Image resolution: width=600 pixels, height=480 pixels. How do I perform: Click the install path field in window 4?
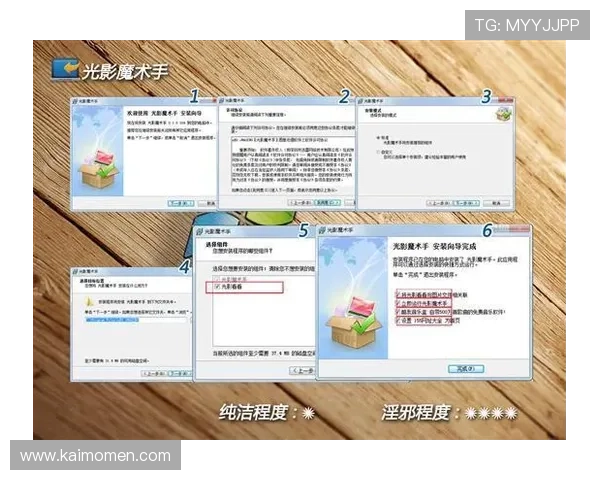136,320
